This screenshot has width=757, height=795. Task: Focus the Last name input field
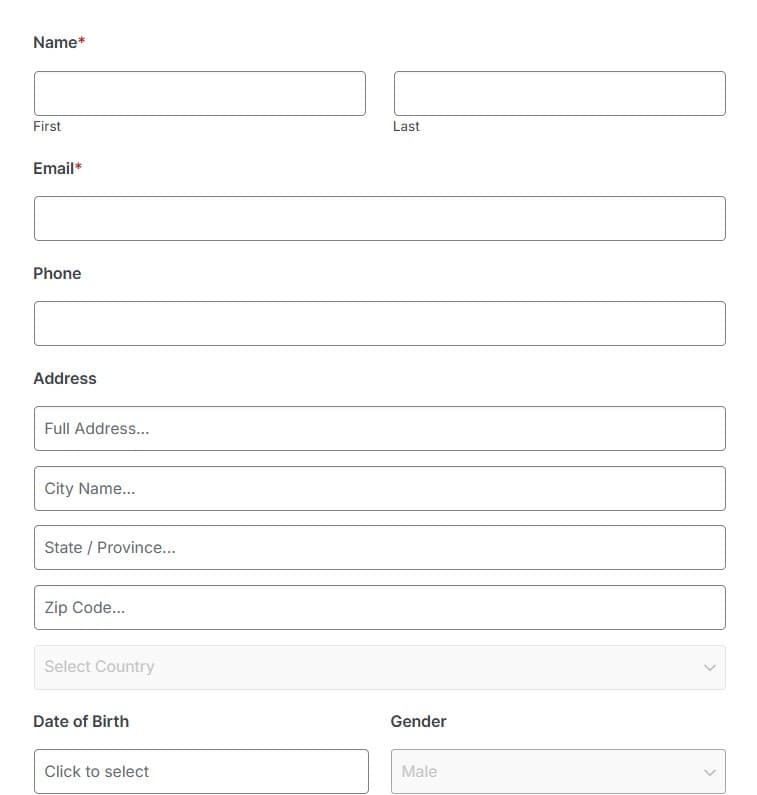560,93
